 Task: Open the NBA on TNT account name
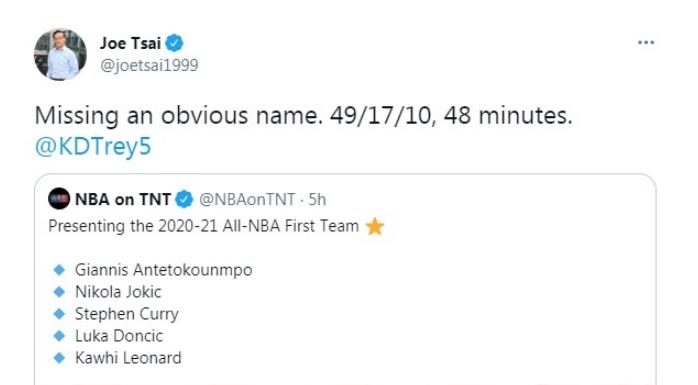123,199
